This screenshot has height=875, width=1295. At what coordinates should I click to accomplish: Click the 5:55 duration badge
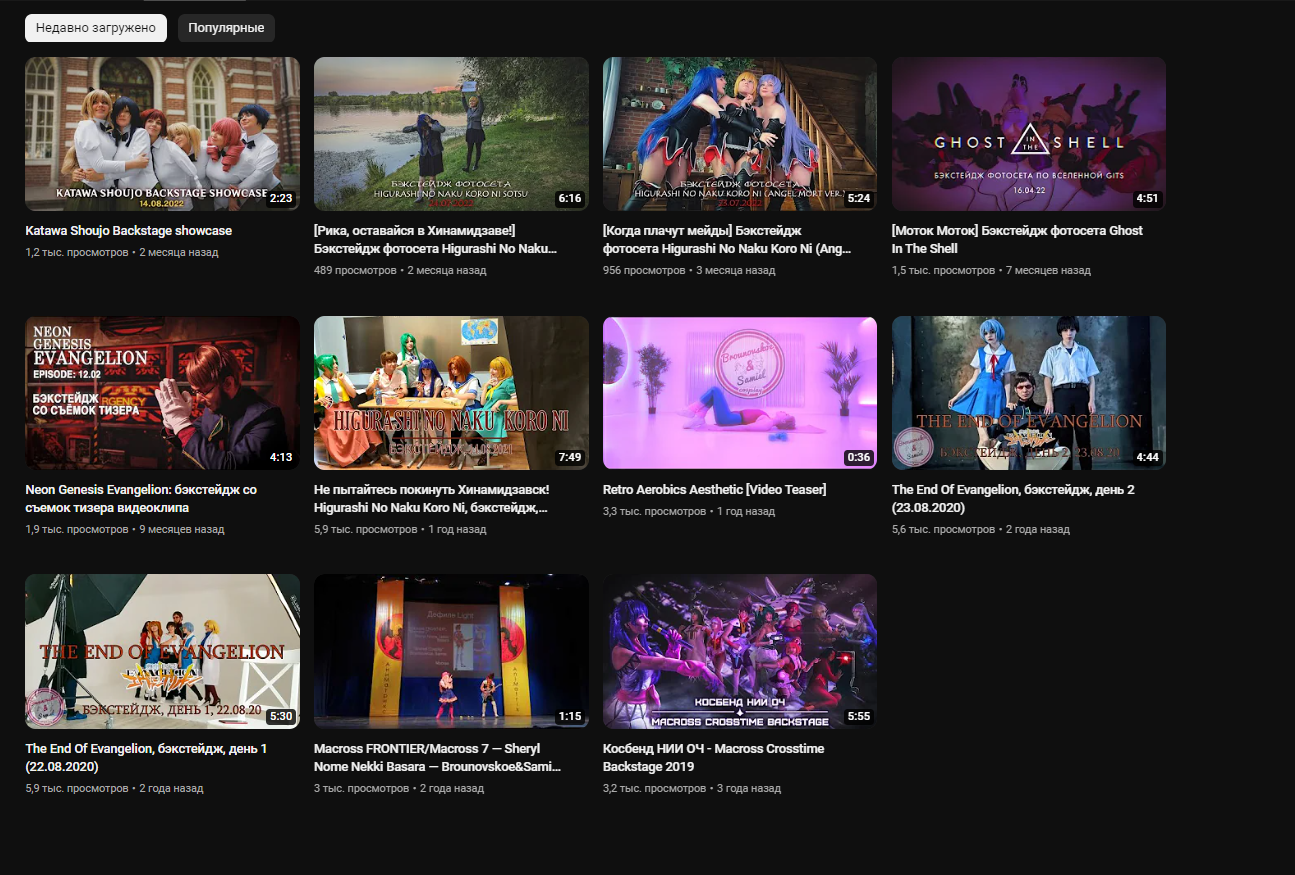point(859,716)
